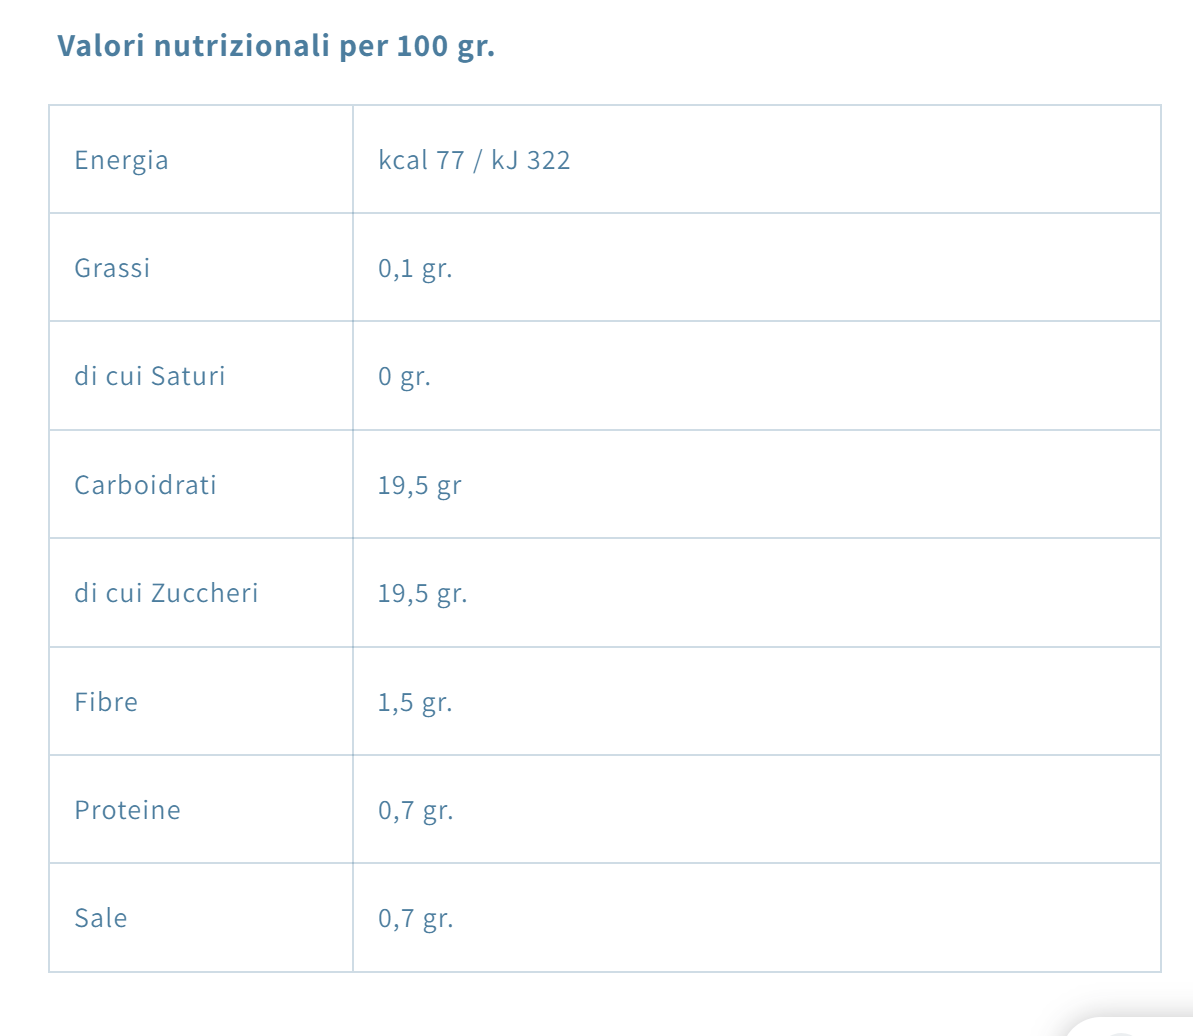Click the Proteine row label
The image size is (1193, 1036).
[x=127, y=810]
